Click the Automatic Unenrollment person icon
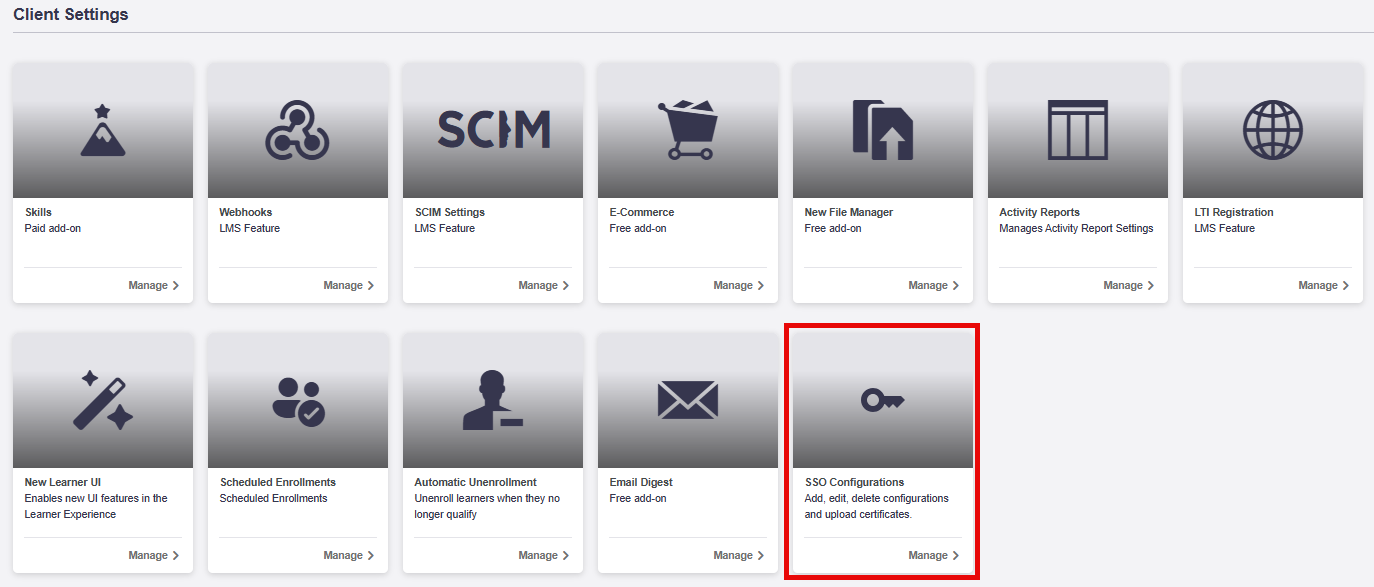 (x=493, y=400)
